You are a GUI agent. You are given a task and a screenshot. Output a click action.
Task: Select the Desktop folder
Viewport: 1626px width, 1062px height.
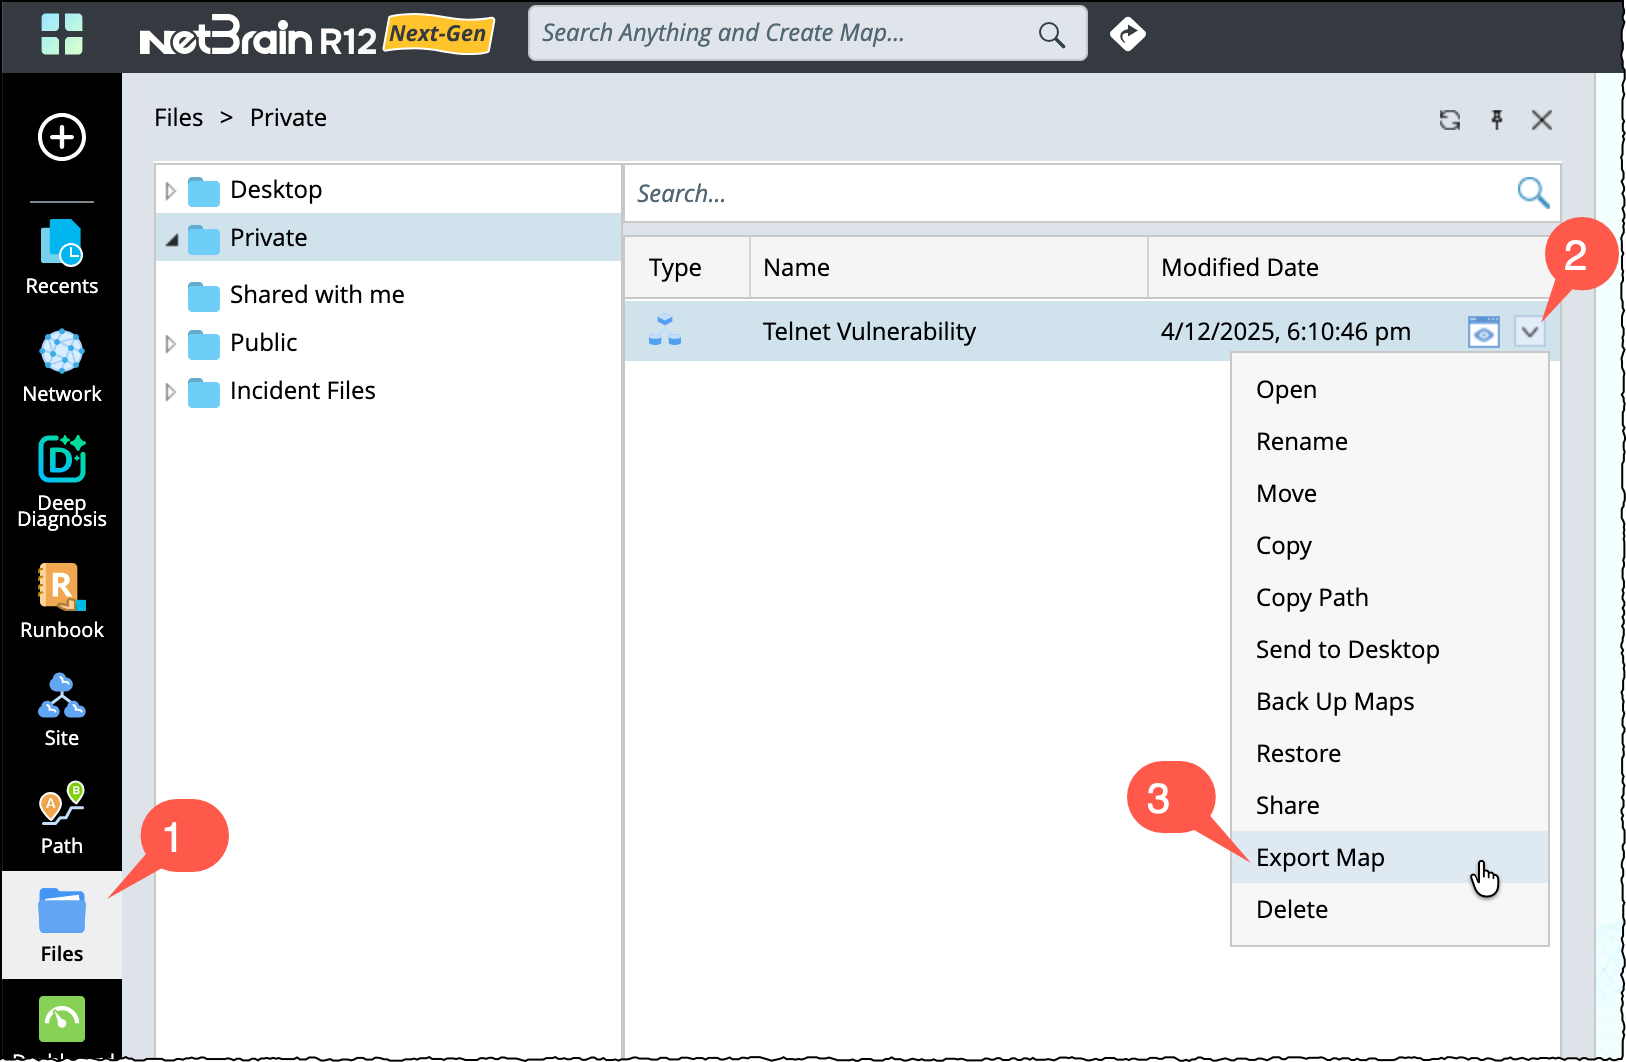click(x=276, y=190)
